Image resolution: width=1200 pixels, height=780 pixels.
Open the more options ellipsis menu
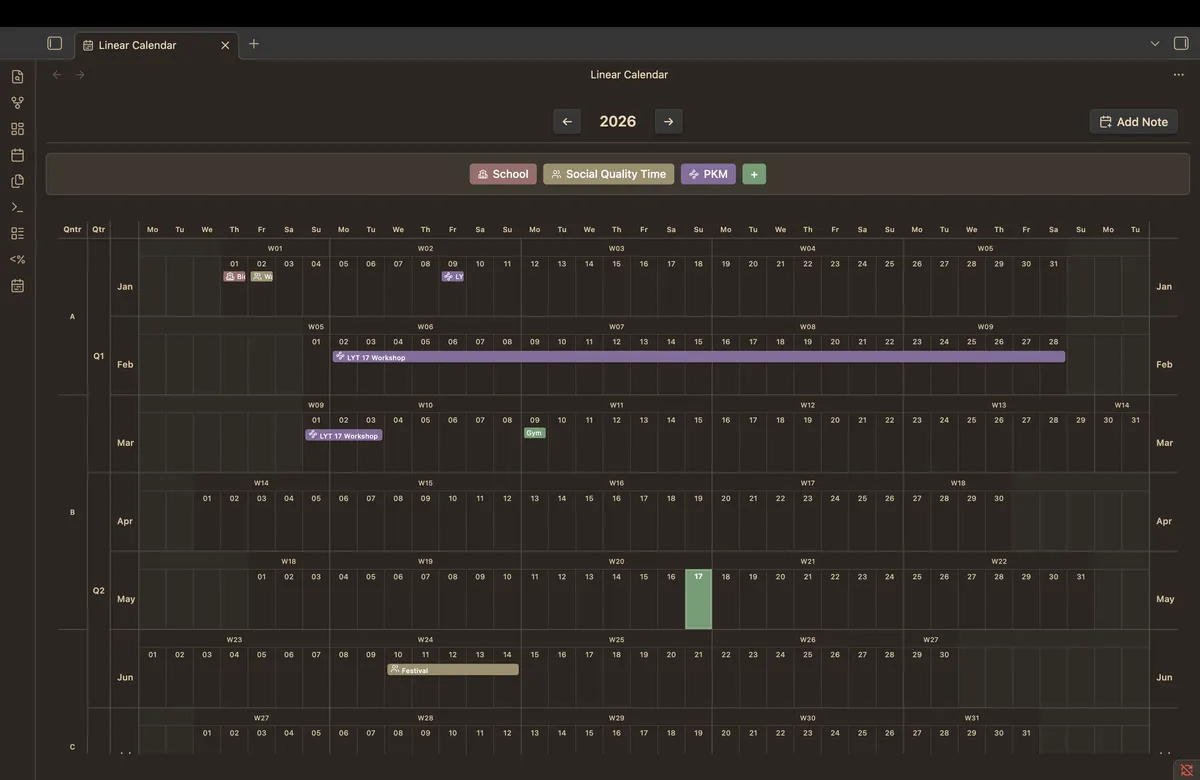[1178, 75]
